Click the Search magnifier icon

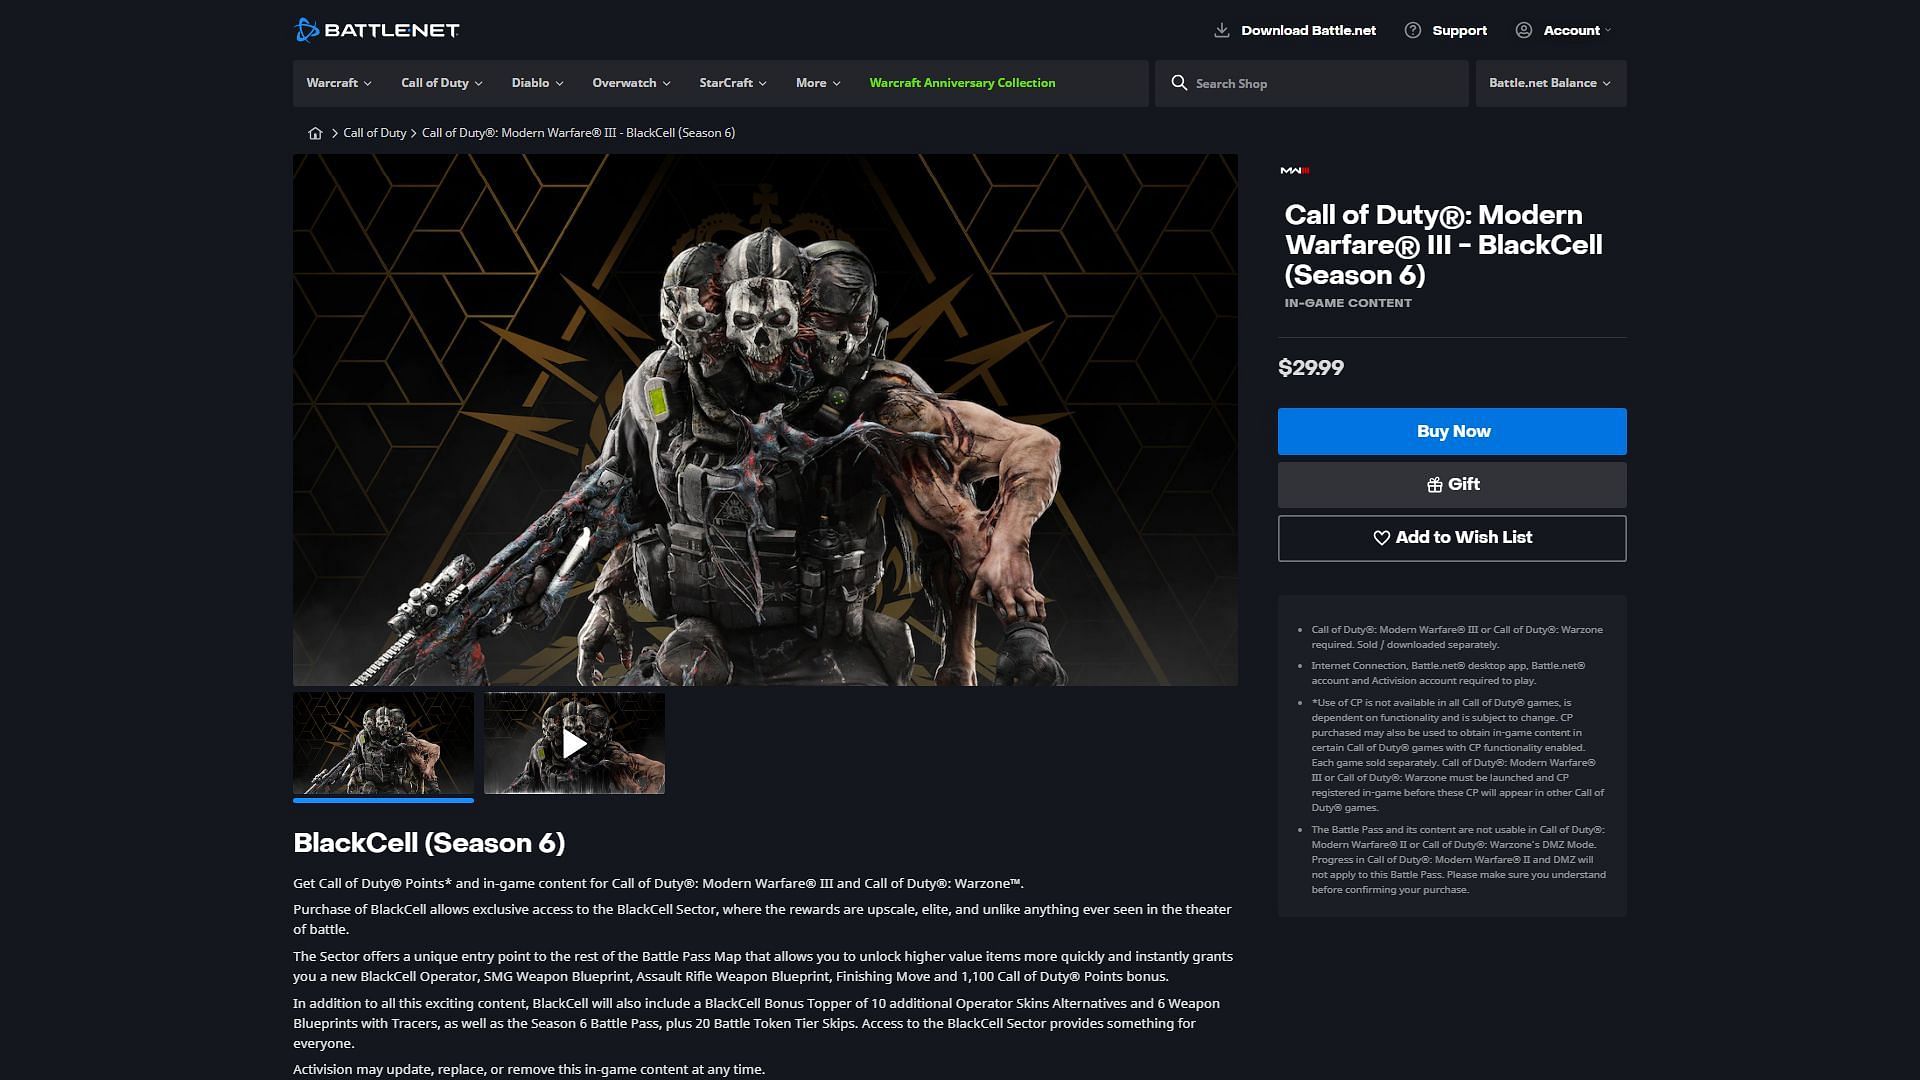click(x=1178, y=83)
